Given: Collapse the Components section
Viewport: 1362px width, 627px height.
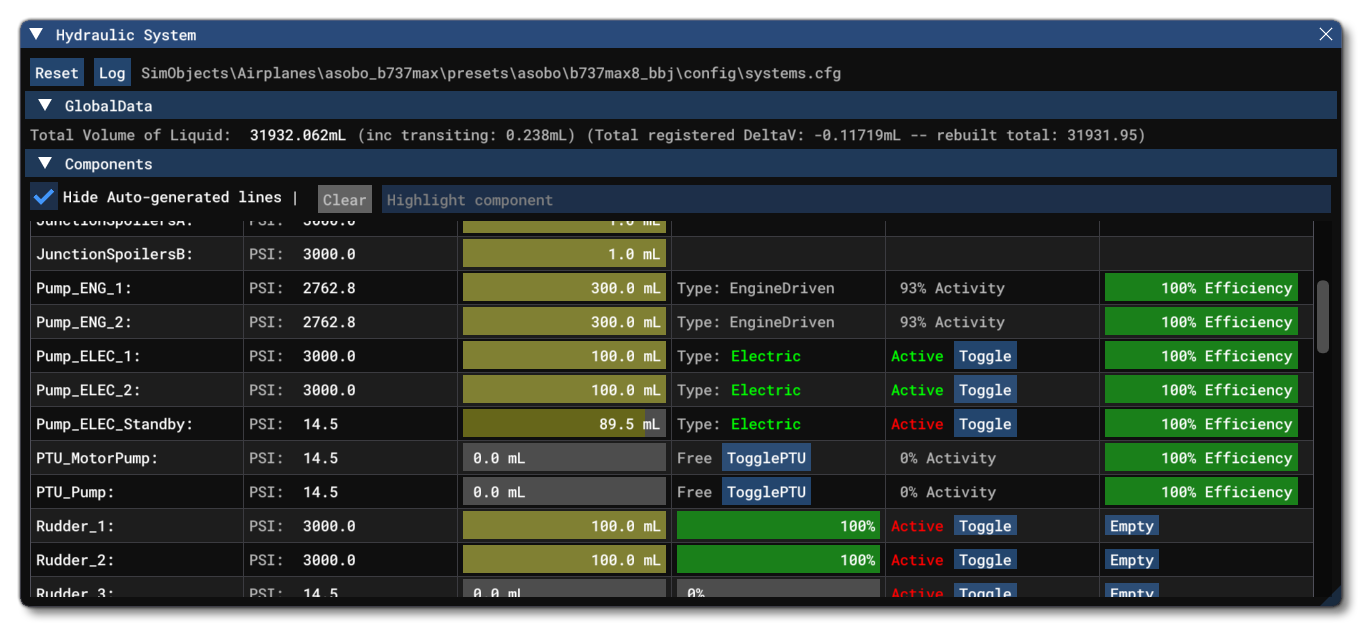Looking at the screenshot, I should [x=44, y=164].
